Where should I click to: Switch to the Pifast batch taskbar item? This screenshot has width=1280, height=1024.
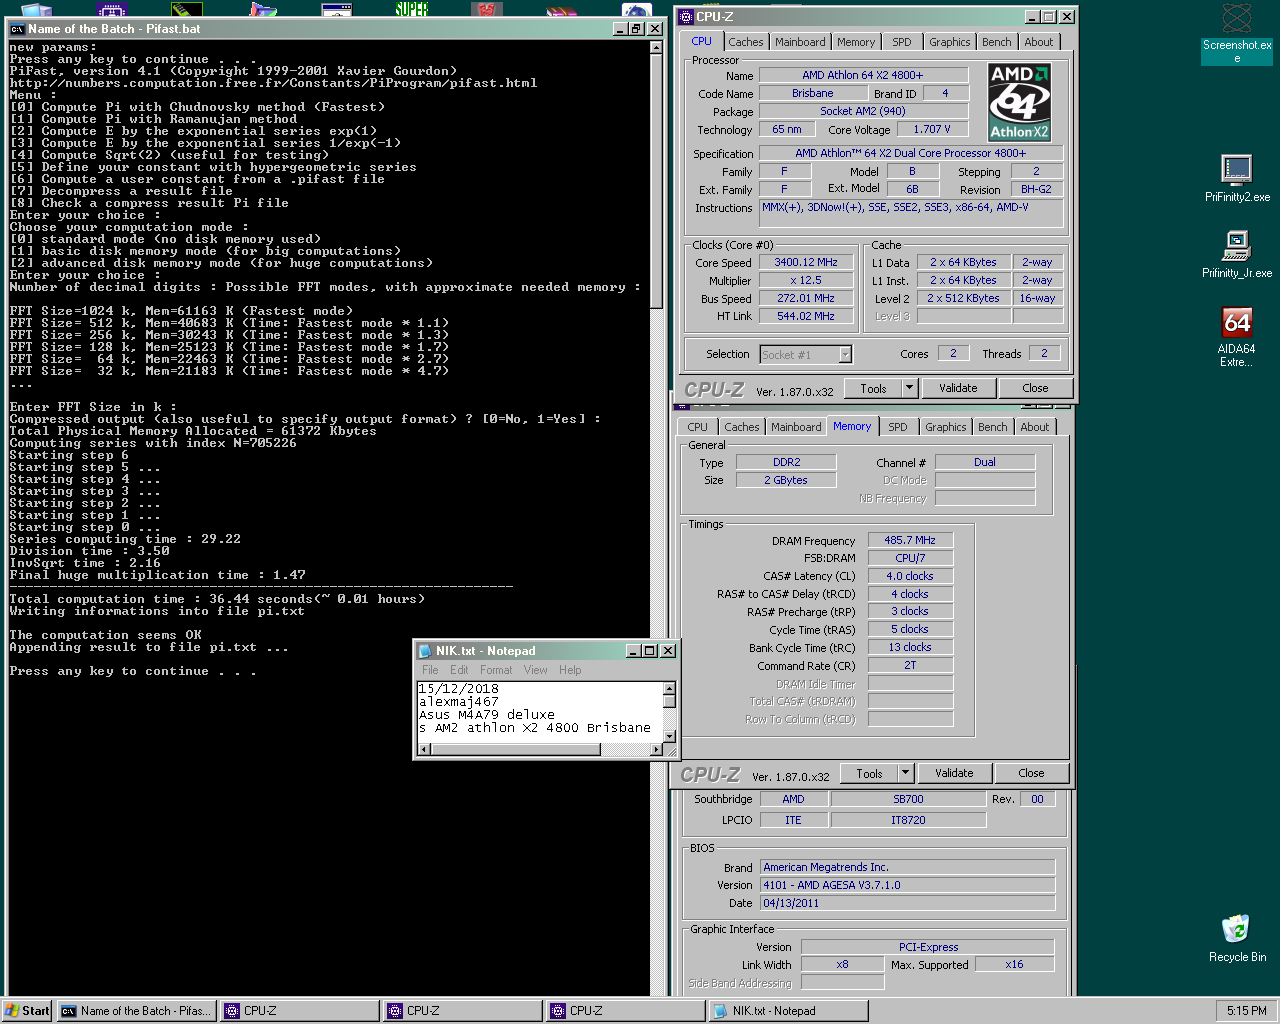135,1011
